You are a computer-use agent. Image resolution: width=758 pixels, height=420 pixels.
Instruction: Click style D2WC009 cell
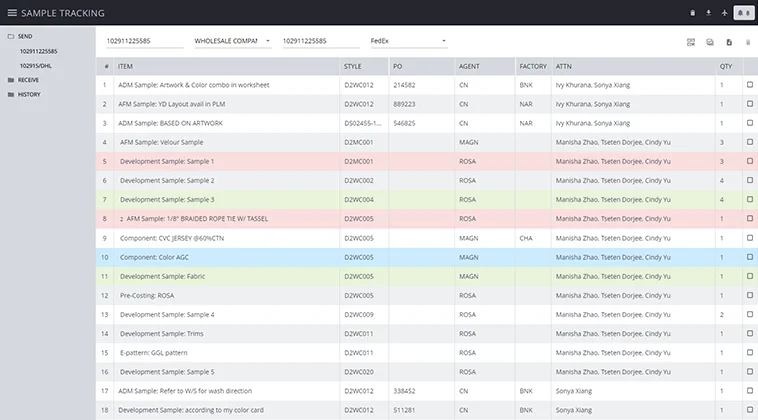(x=359, y=314)
